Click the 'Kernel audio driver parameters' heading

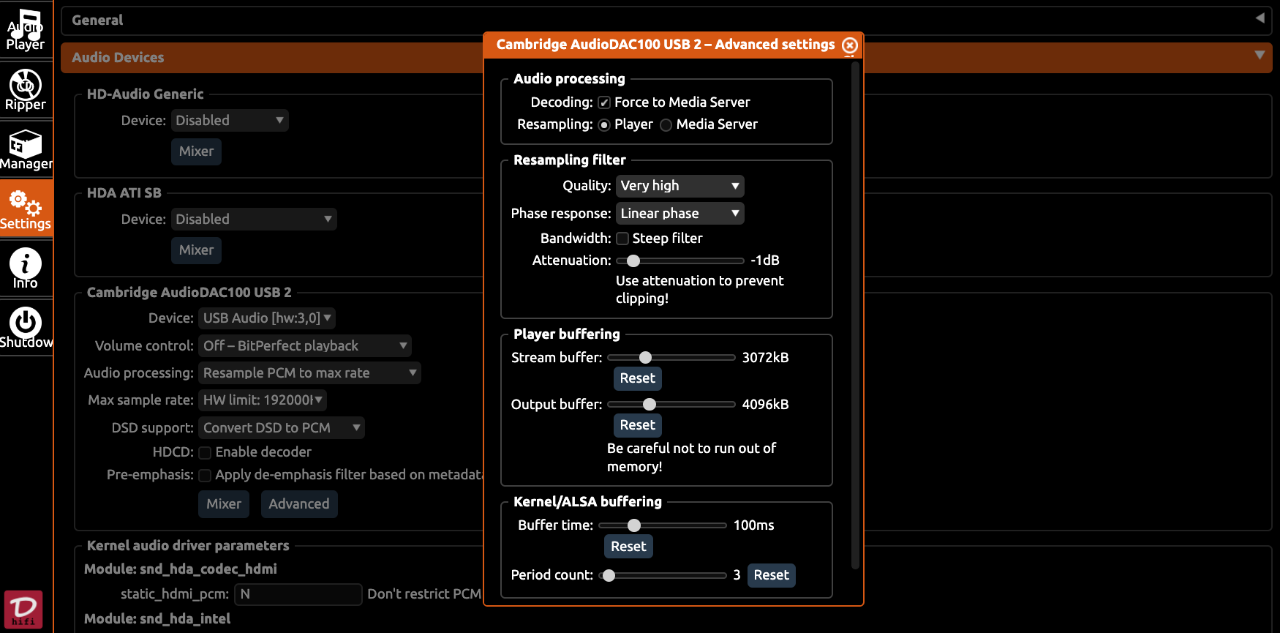point(188,546)
